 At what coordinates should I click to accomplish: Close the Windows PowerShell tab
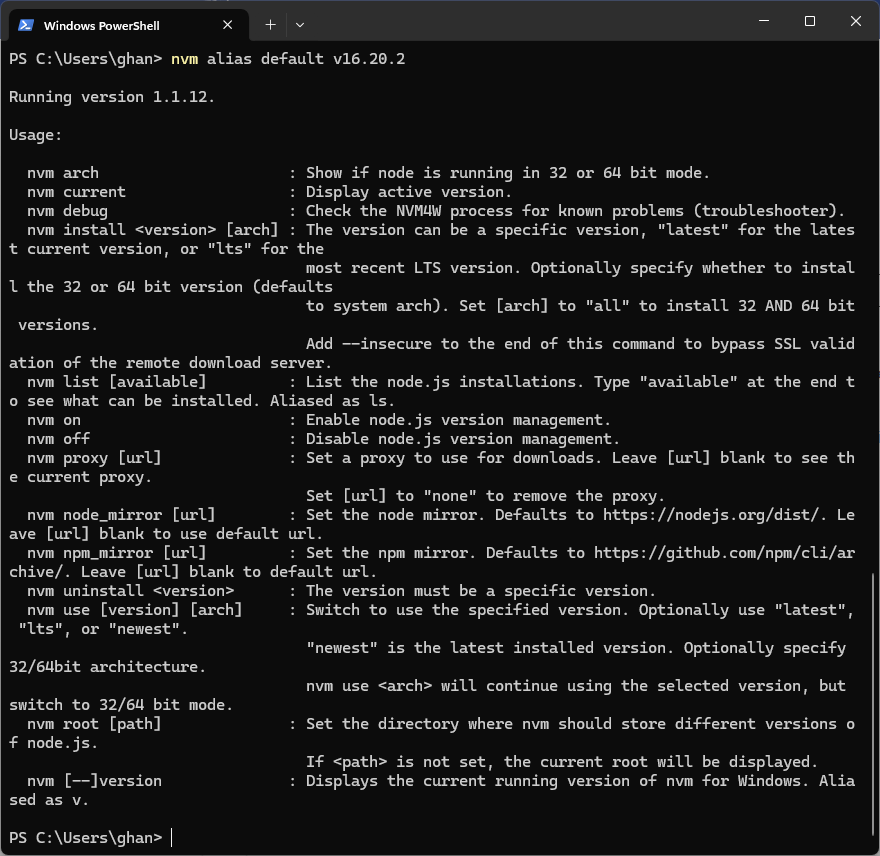pos(227,24)
